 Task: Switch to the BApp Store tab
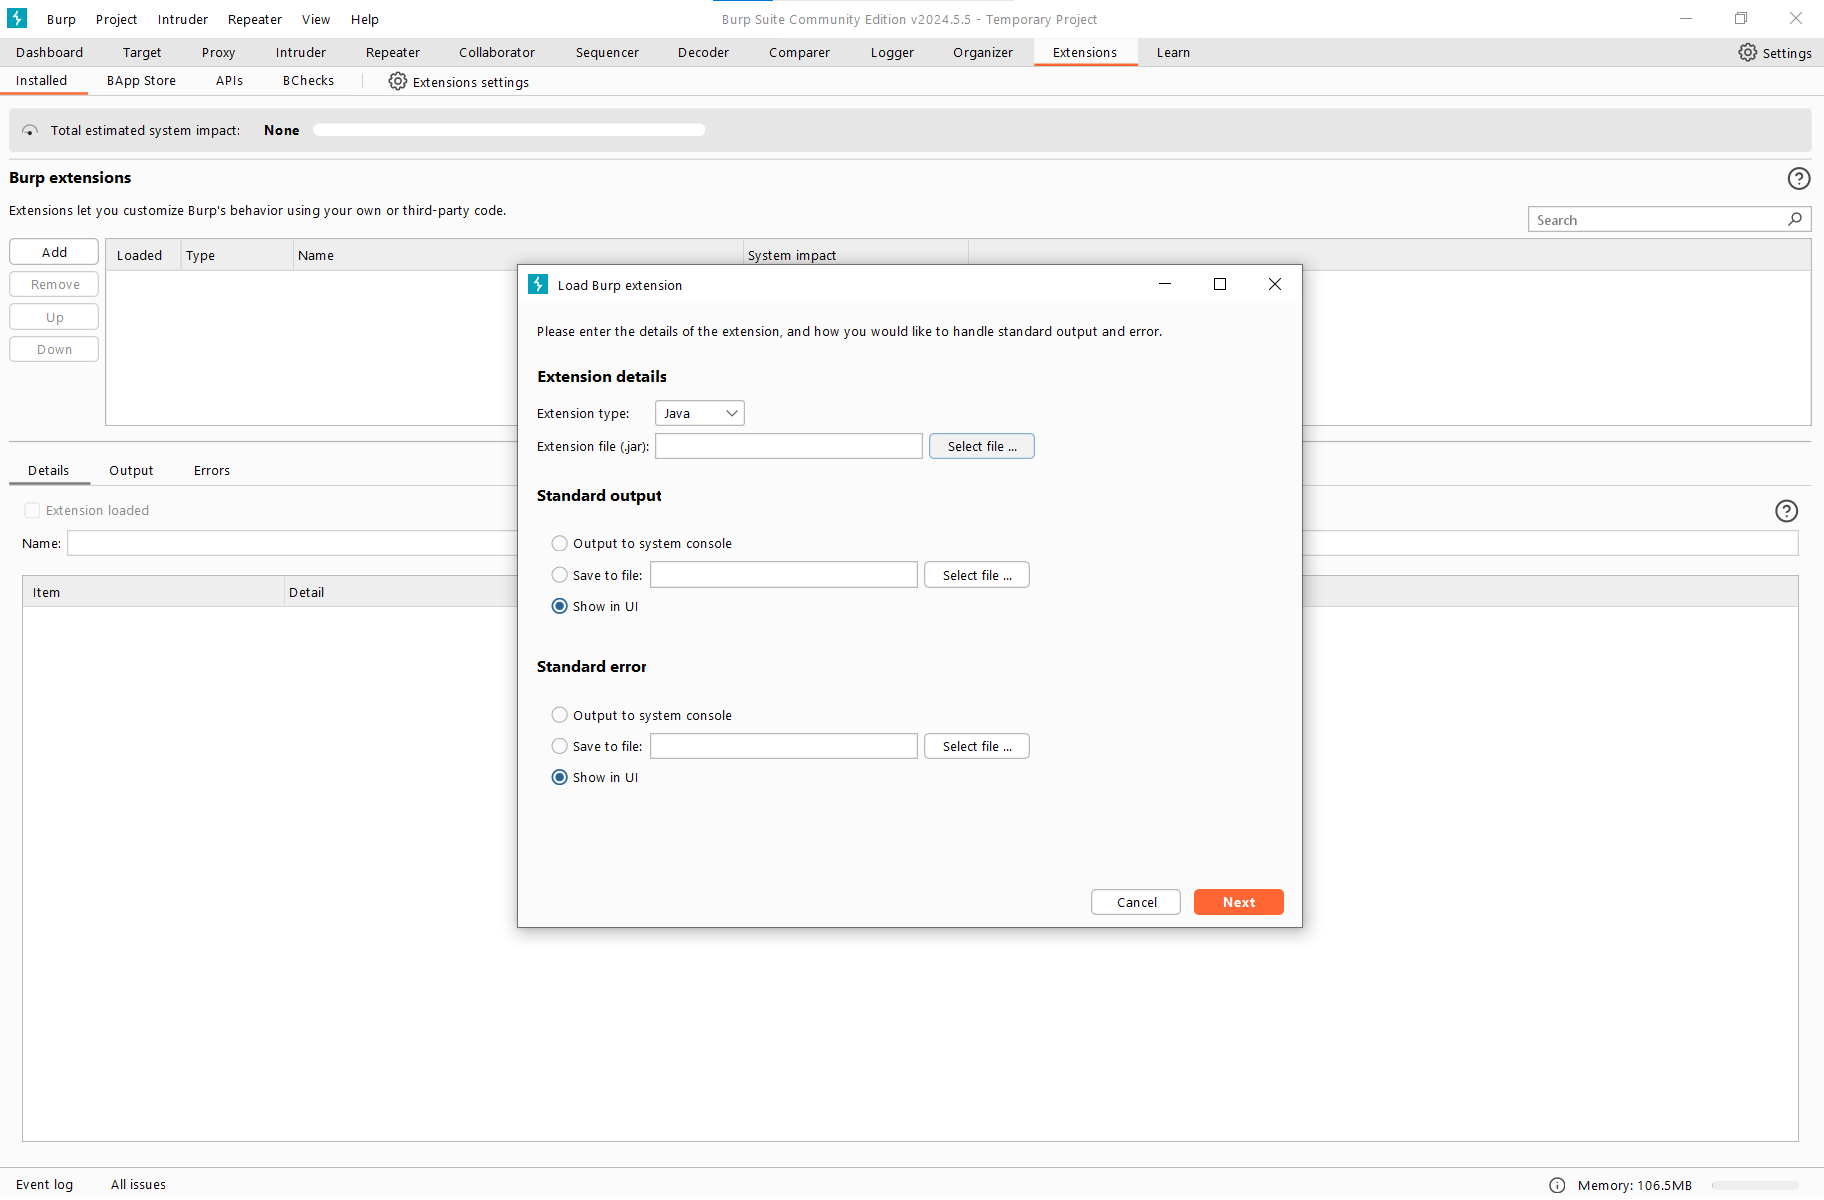coord(141,81)
